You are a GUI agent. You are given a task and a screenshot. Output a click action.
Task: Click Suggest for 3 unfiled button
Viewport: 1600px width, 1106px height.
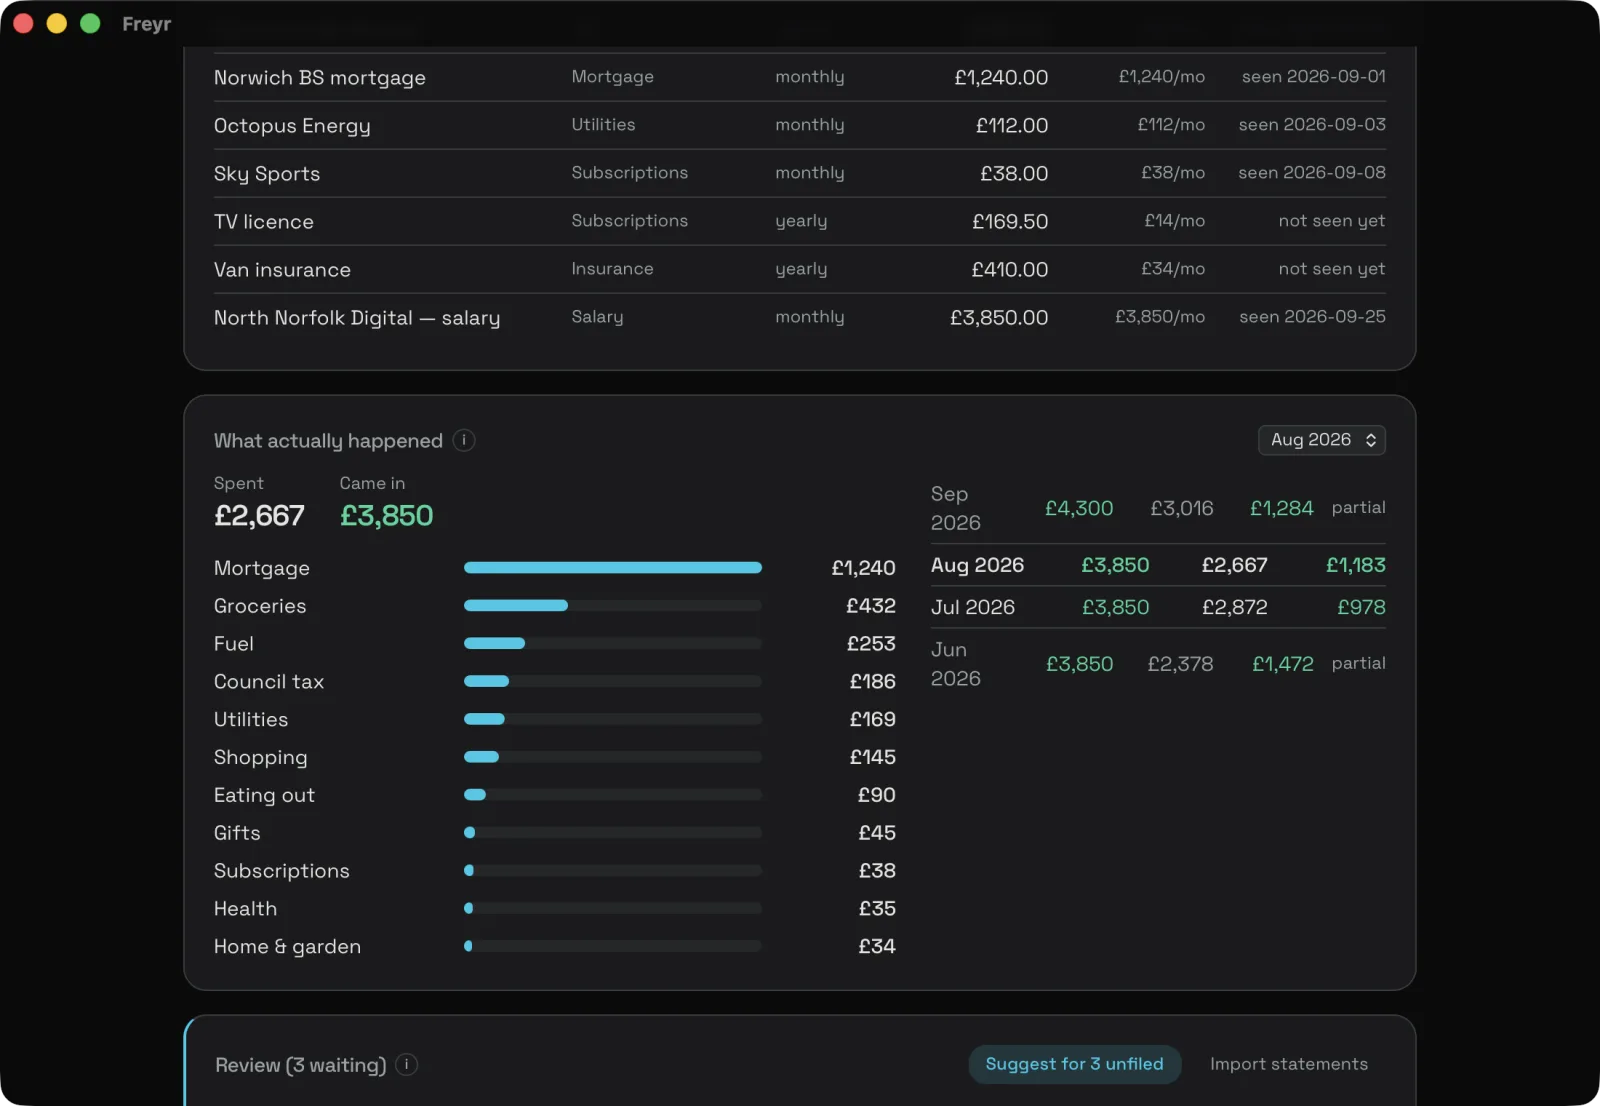[x=1074, y=1064]
